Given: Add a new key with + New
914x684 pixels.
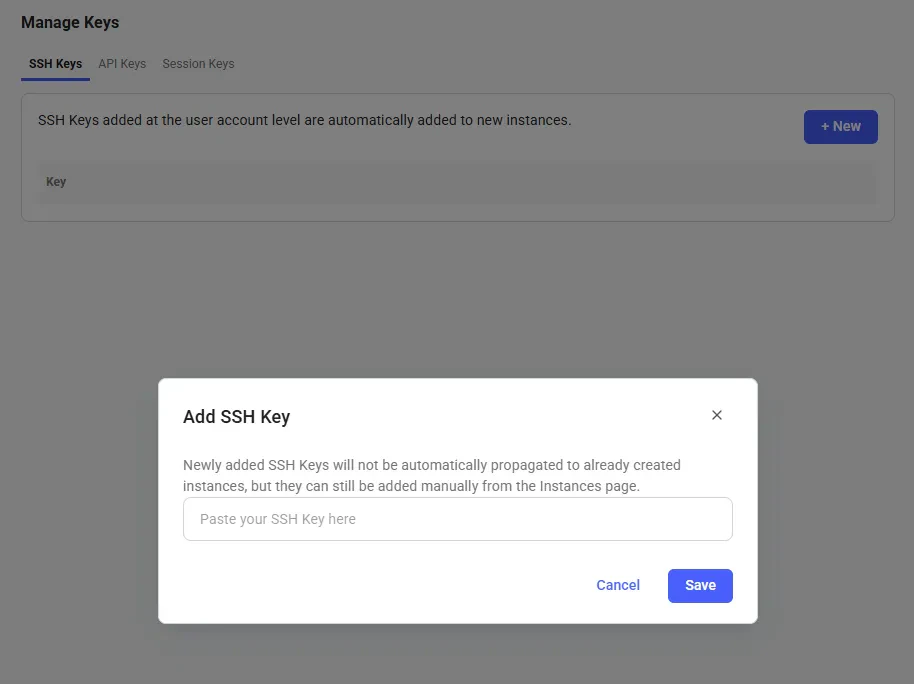Looking at the screenshot, I should point(841,127).
